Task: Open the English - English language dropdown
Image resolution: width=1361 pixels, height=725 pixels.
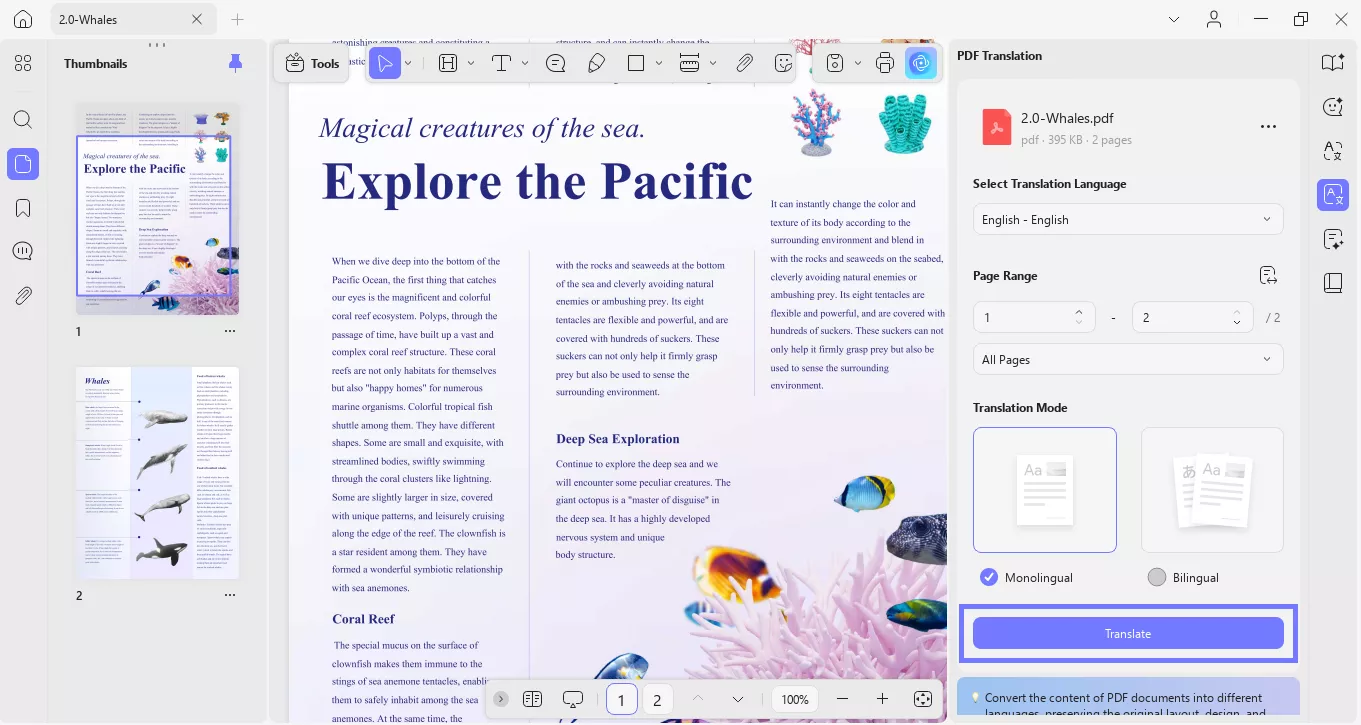Action: point(1128,219)
